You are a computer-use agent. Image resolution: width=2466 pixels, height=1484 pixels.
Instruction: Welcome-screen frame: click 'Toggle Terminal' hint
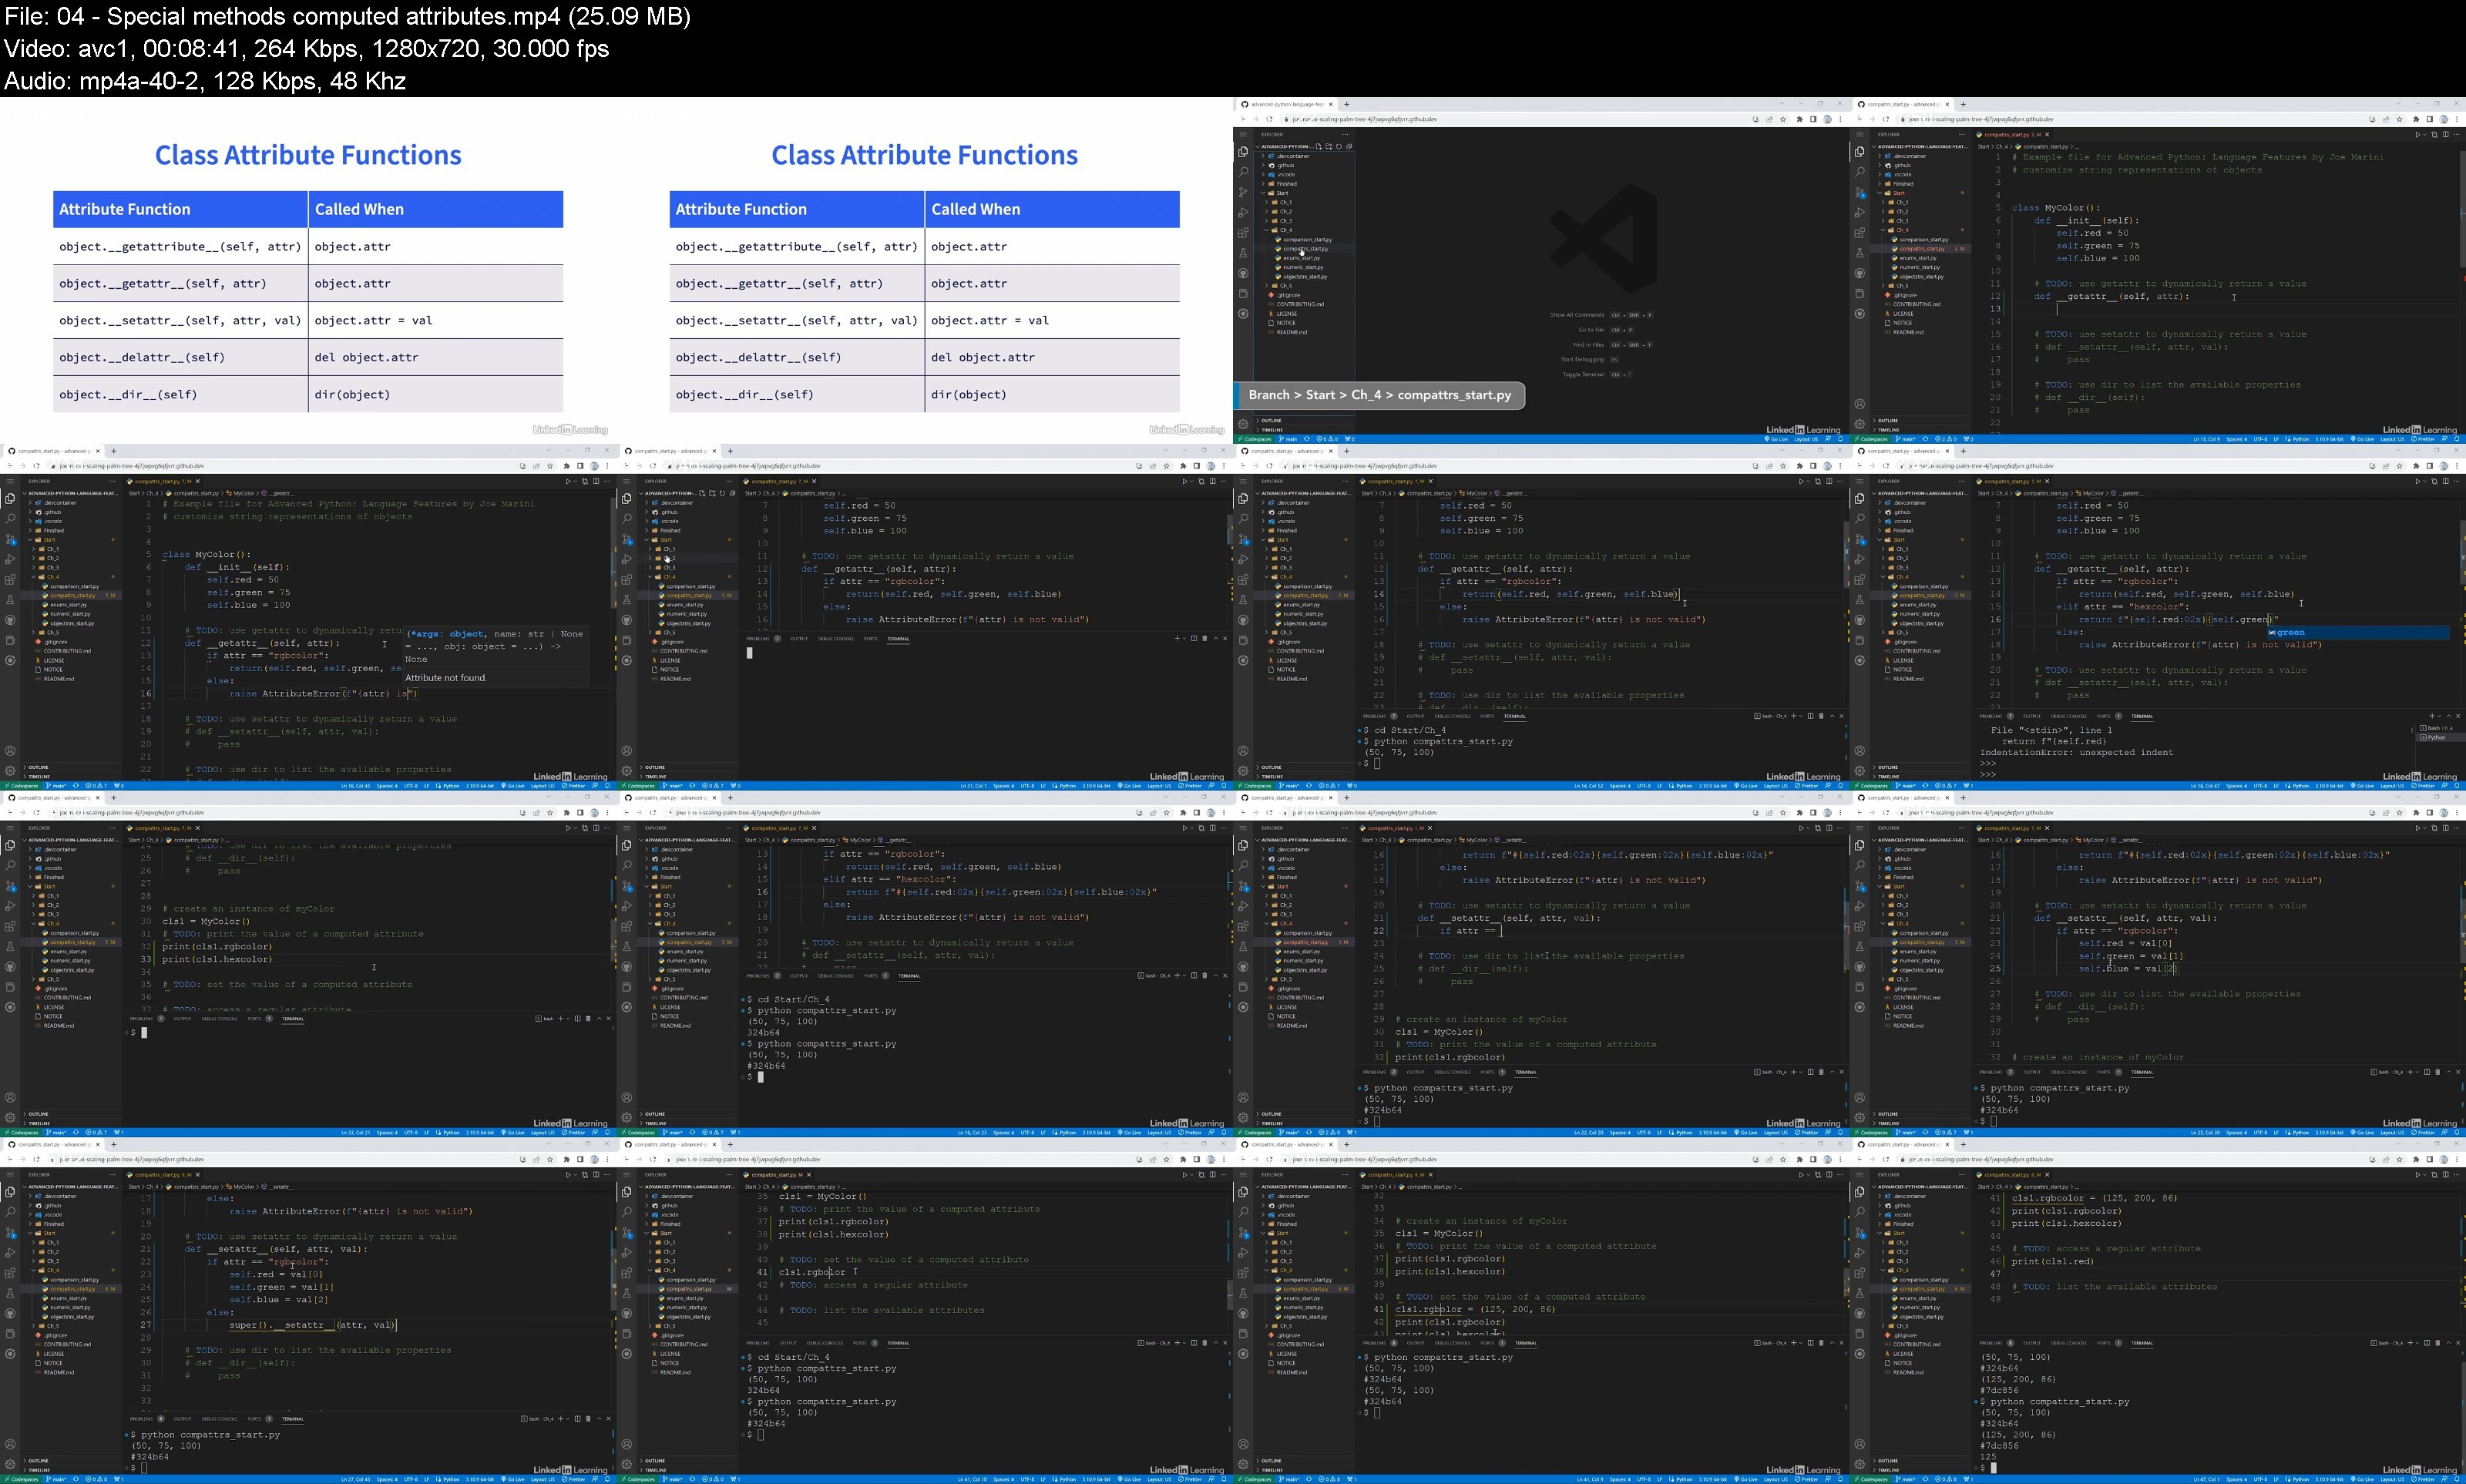point(1584,375)
